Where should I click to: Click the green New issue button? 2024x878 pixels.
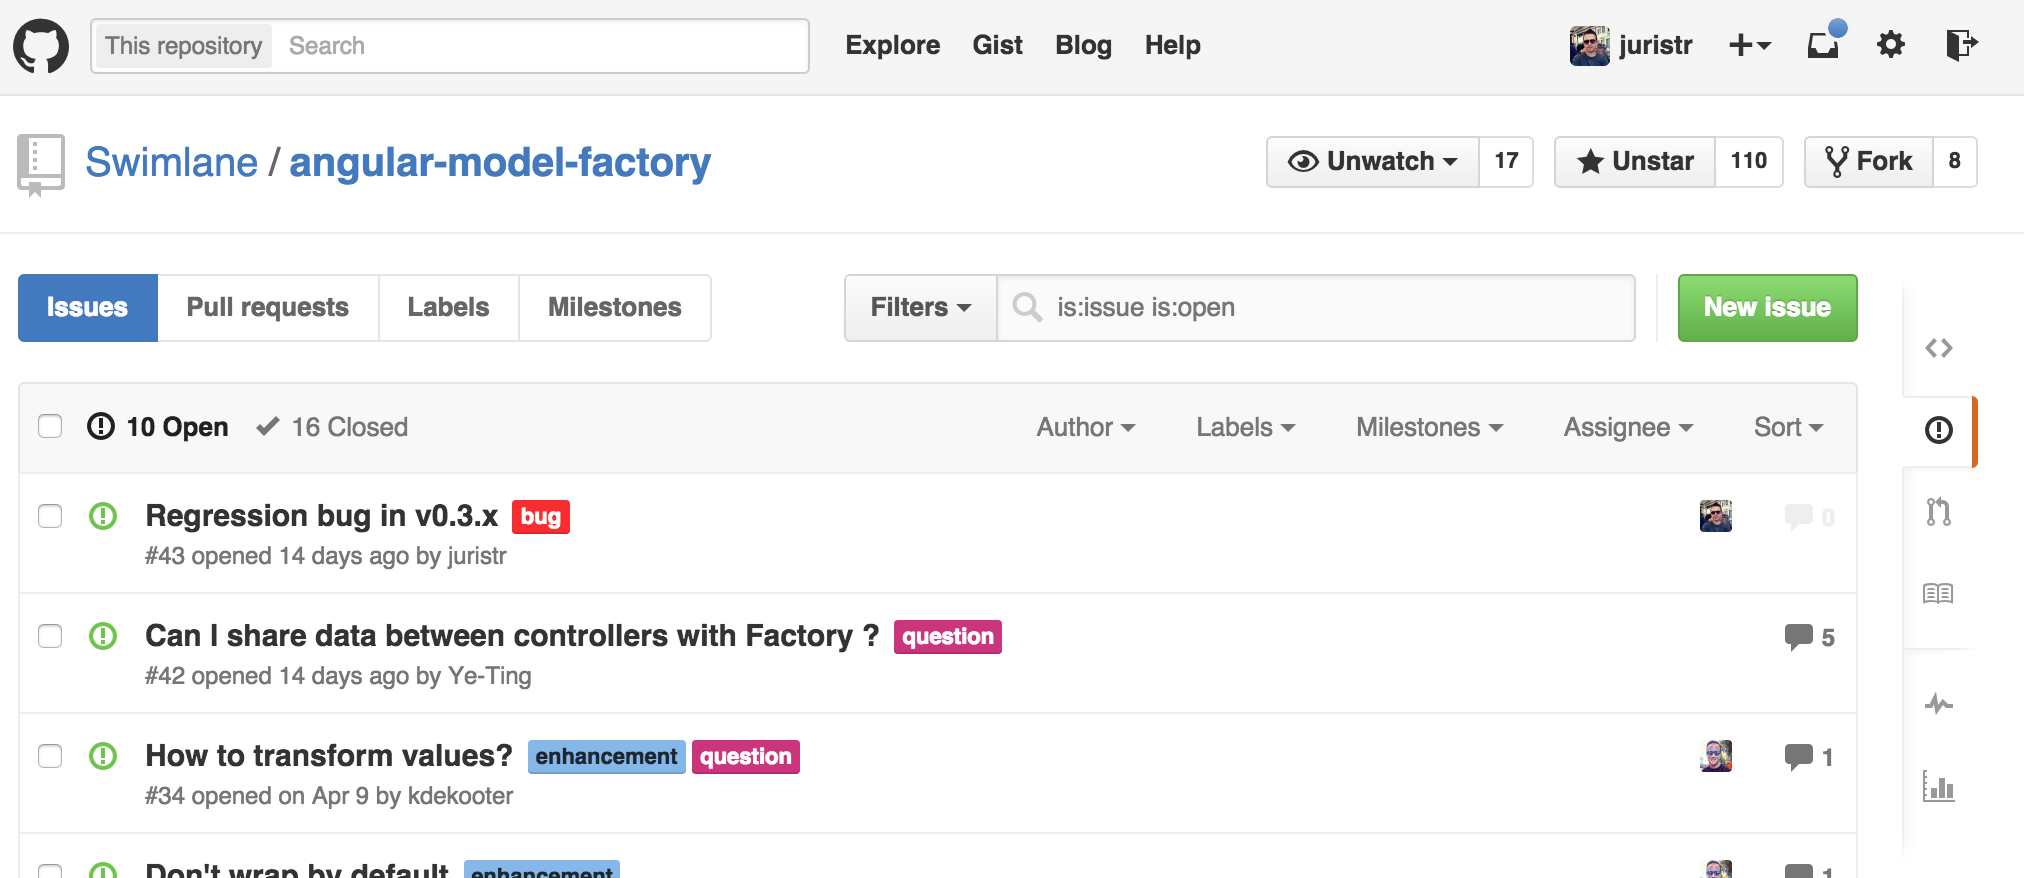coord(1767,308)
